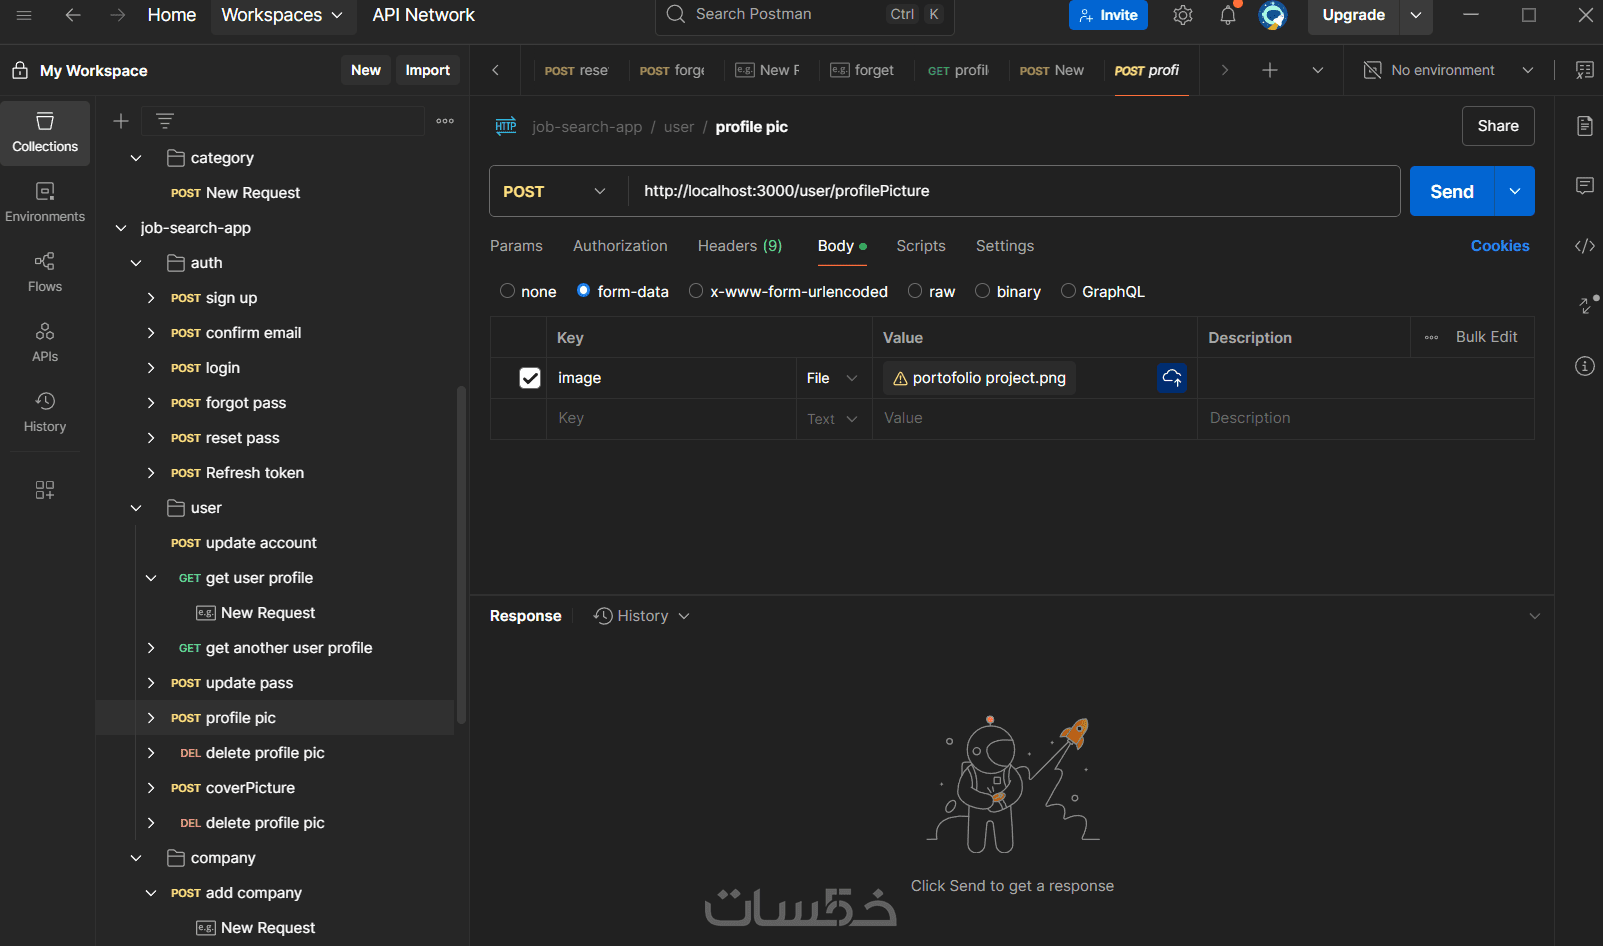
Task: Select the form-data body type
Action: coord(584,291)
